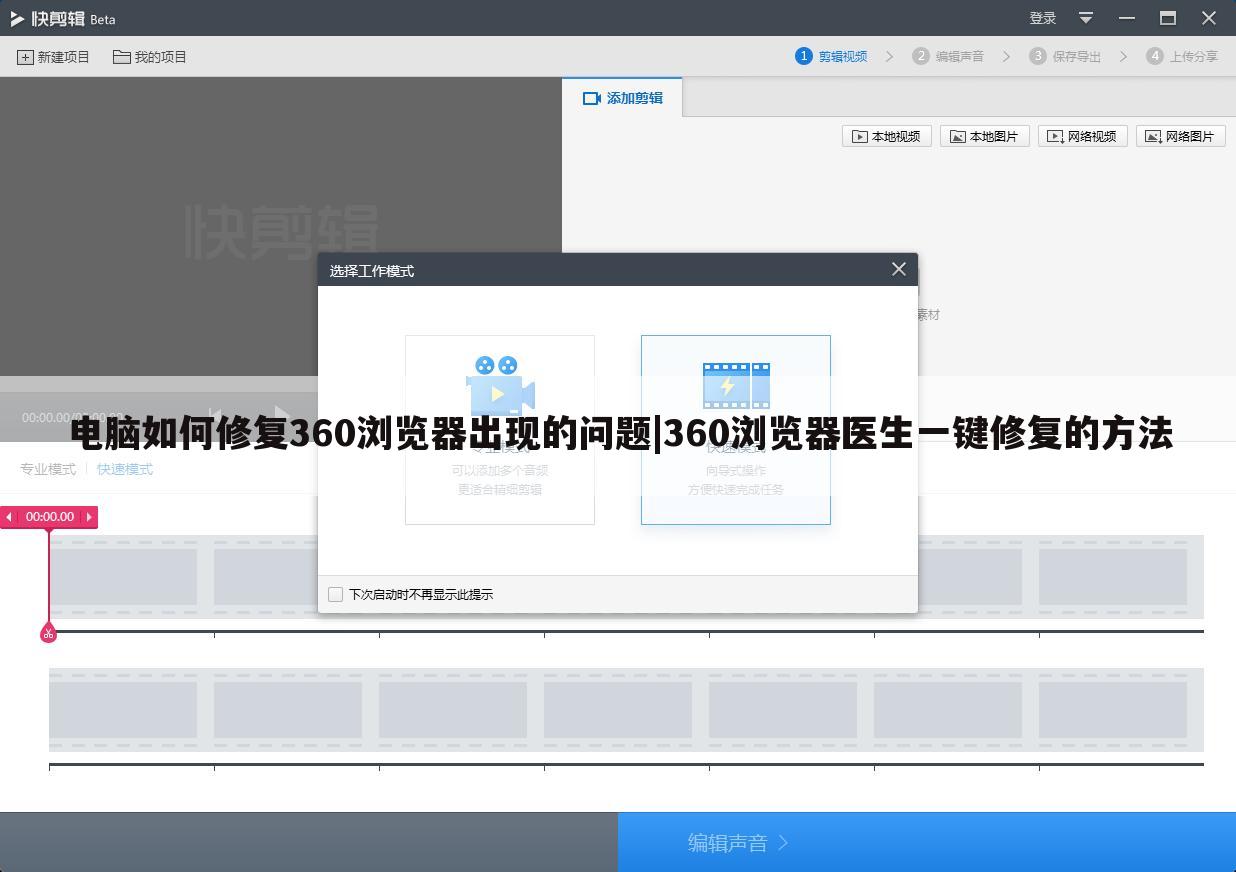Viewport: 1236px width, 872px height.
Task: Check 下次启动时不再显示此提示 checkbox
Action: pos(336,594)
